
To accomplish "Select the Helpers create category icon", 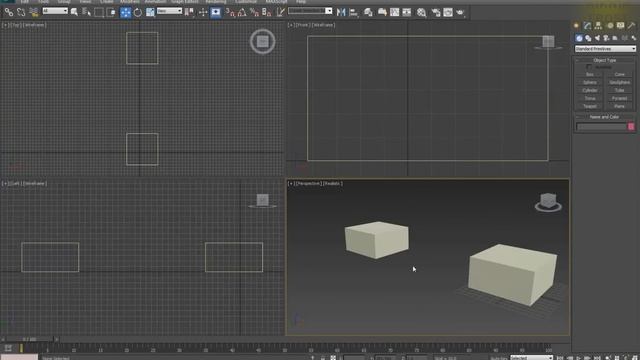I will pyautogui.click(x=615, y=38).
